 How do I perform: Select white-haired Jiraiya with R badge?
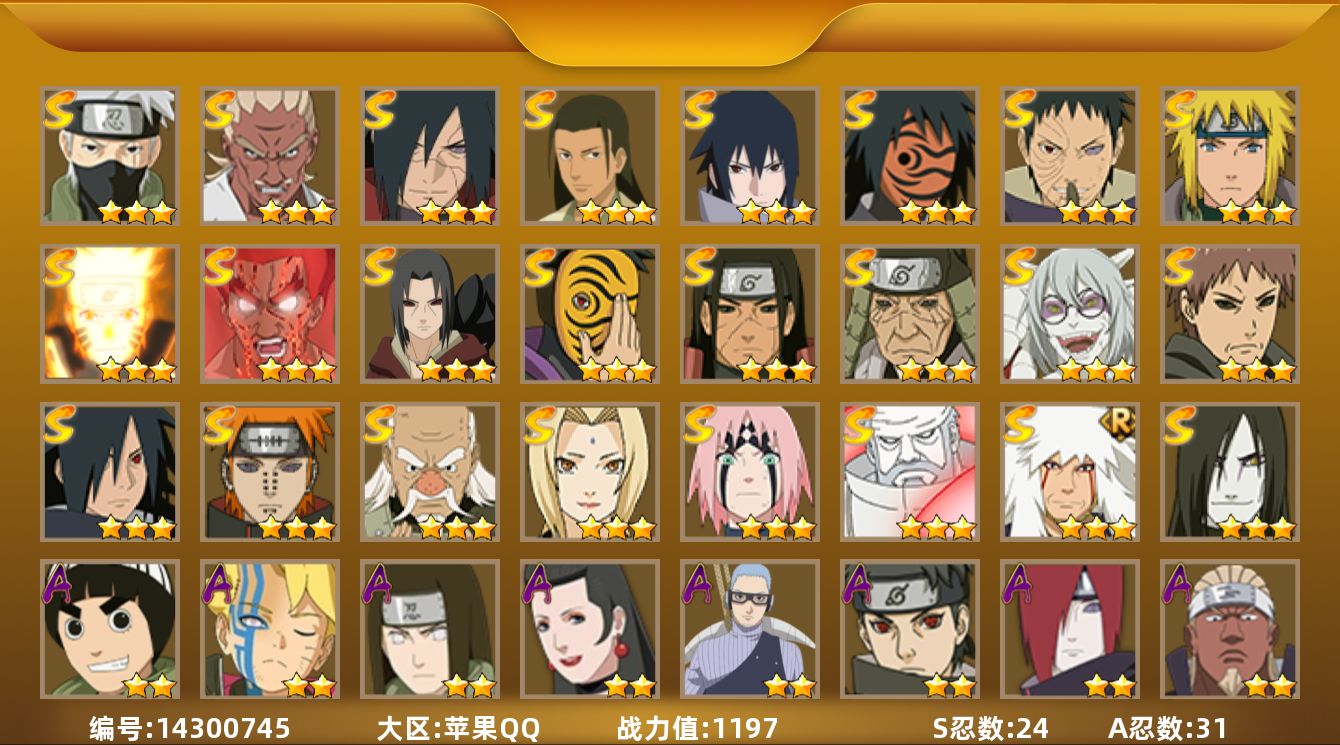point(1070,472)
